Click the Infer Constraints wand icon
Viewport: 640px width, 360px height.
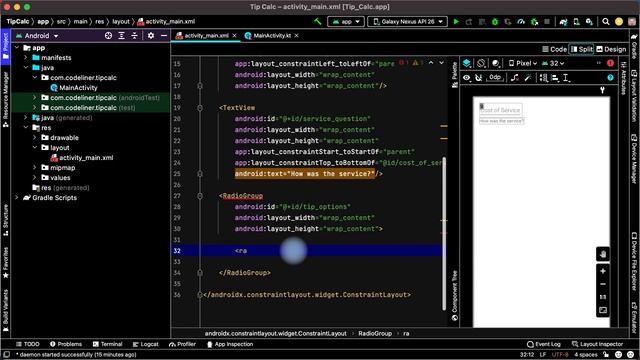tap(528, 78)
